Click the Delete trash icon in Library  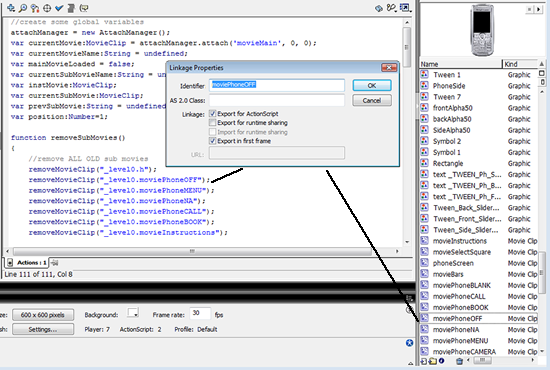459,361
